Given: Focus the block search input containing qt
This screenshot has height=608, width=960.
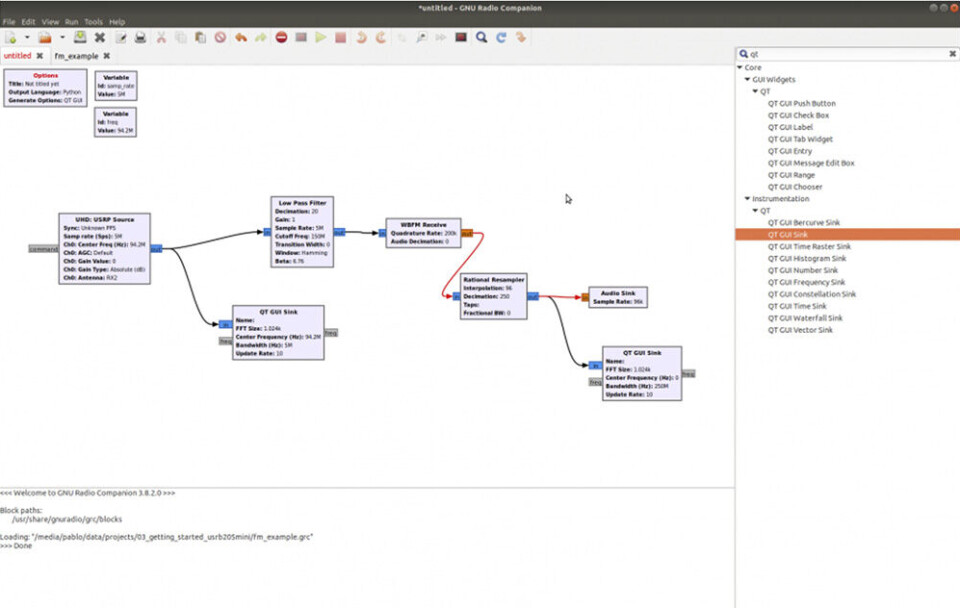Looking at the screenshot, I should coord(848,54).
